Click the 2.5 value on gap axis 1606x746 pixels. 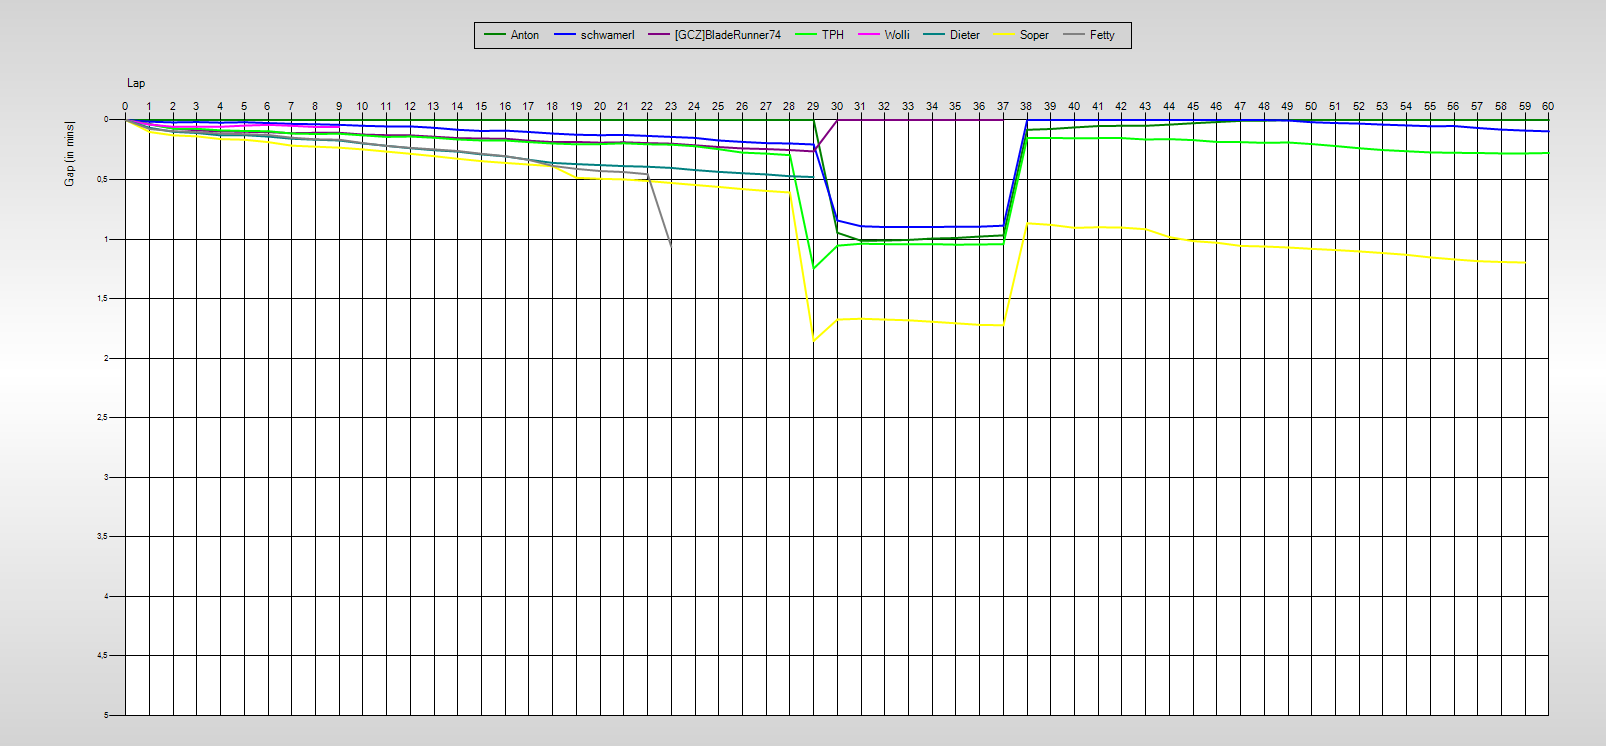pos(102,417)
